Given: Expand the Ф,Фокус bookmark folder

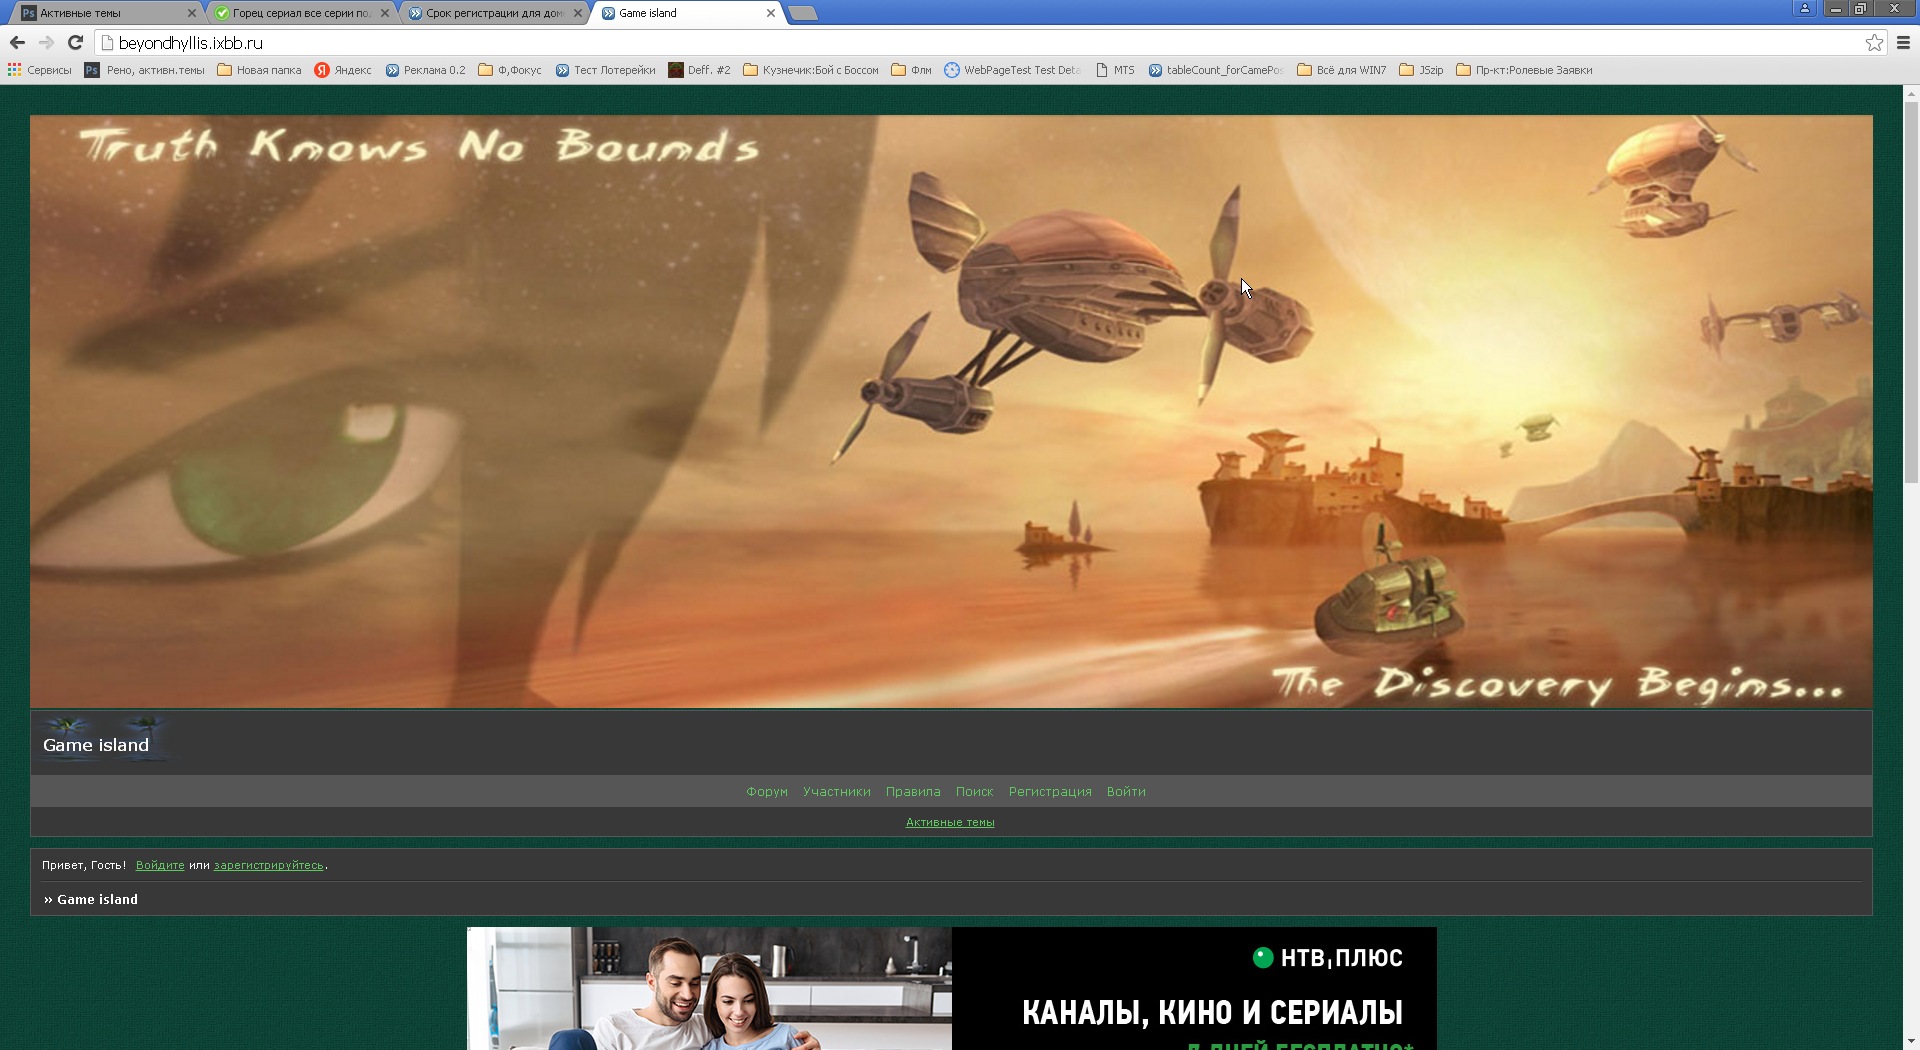Looking at the screenshot, I should 510,70.
